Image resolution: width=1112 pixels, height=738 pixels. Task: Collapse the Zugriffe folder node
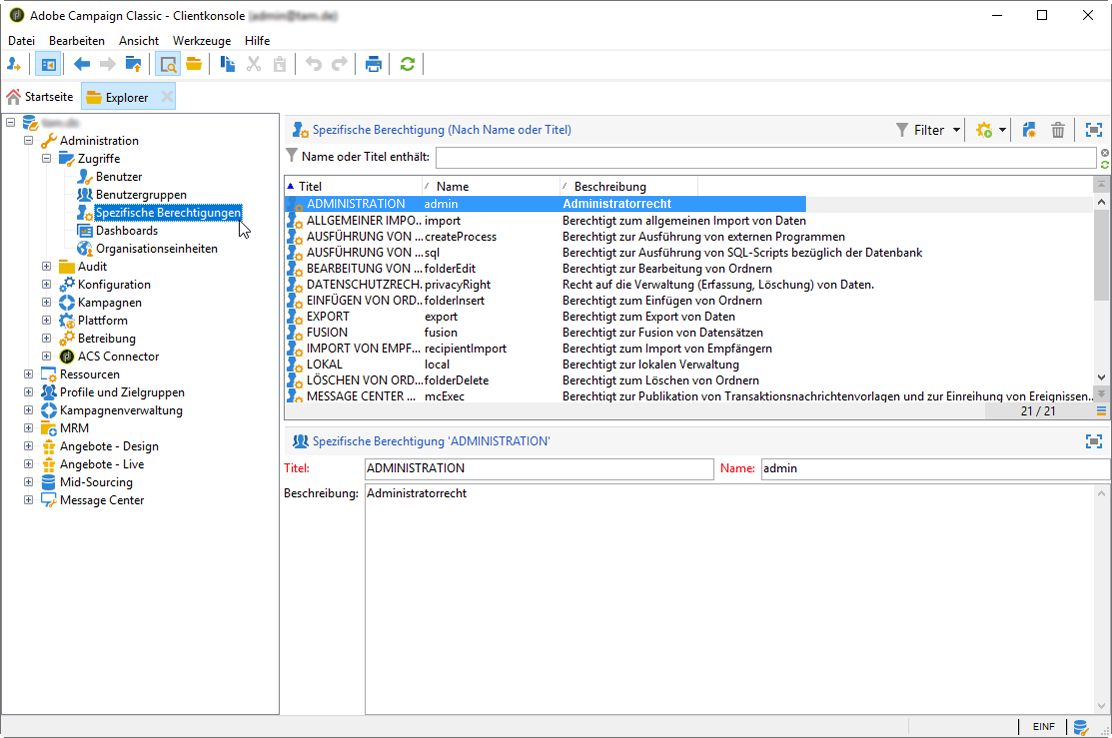coord(46,158)
